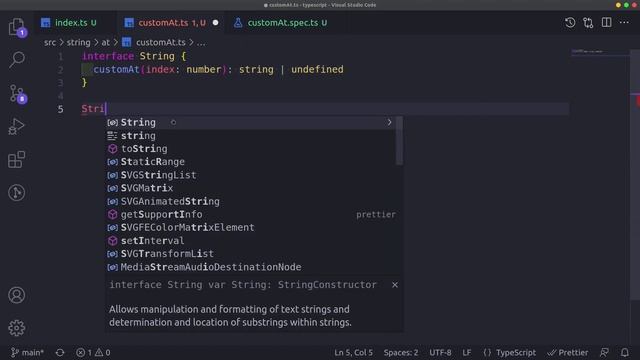Image resolution: width=640 pixels, height=360 pixels.
Task: Select the SVGStringList suggestion
Action: (250, 175)
